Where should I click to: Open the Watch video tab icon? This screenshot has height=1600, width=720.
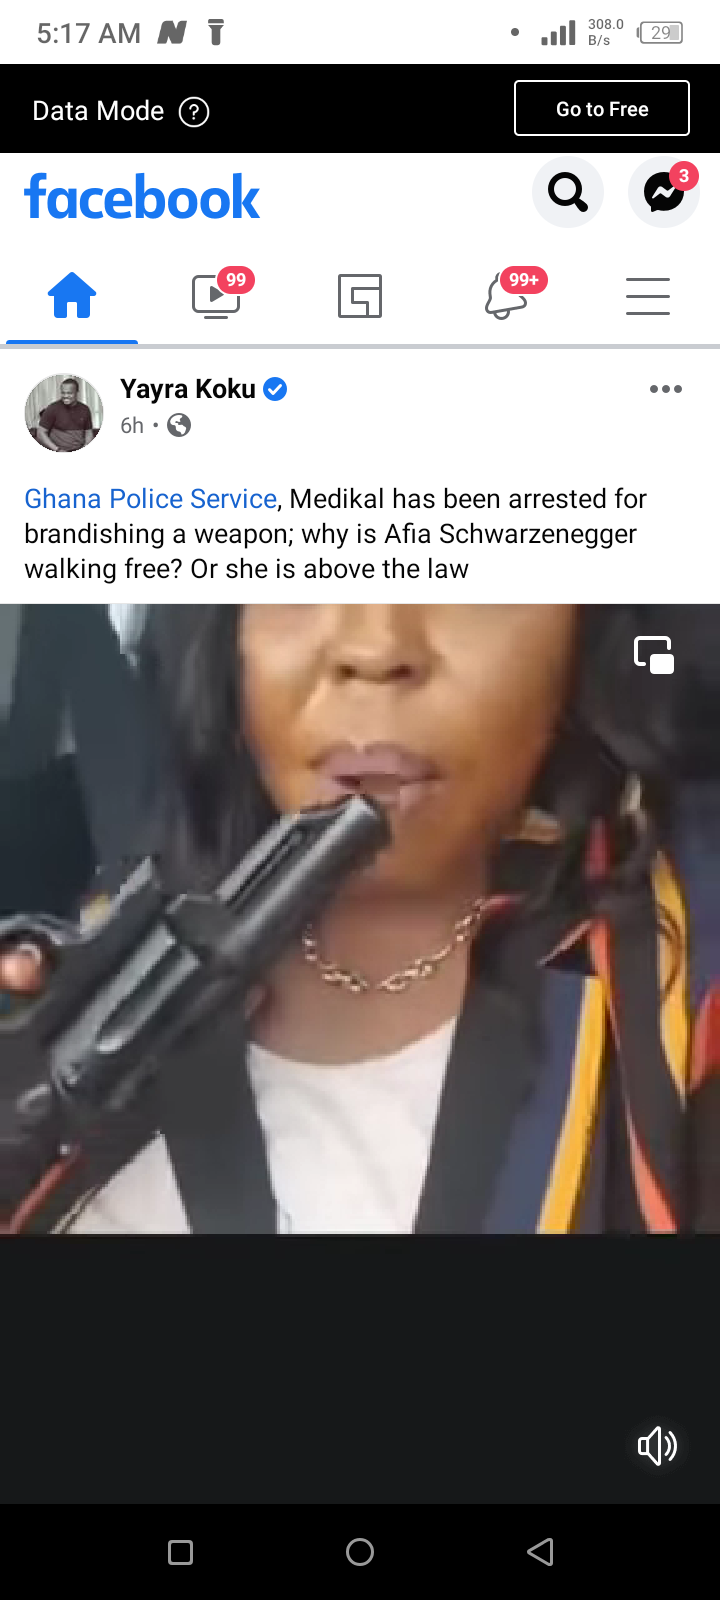tap(217, 296)
